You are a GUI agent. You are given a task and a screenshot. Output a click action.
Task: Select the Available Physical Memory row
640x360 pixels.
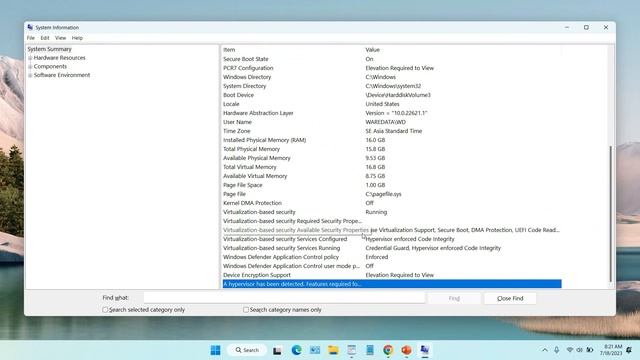click(392, 158)
